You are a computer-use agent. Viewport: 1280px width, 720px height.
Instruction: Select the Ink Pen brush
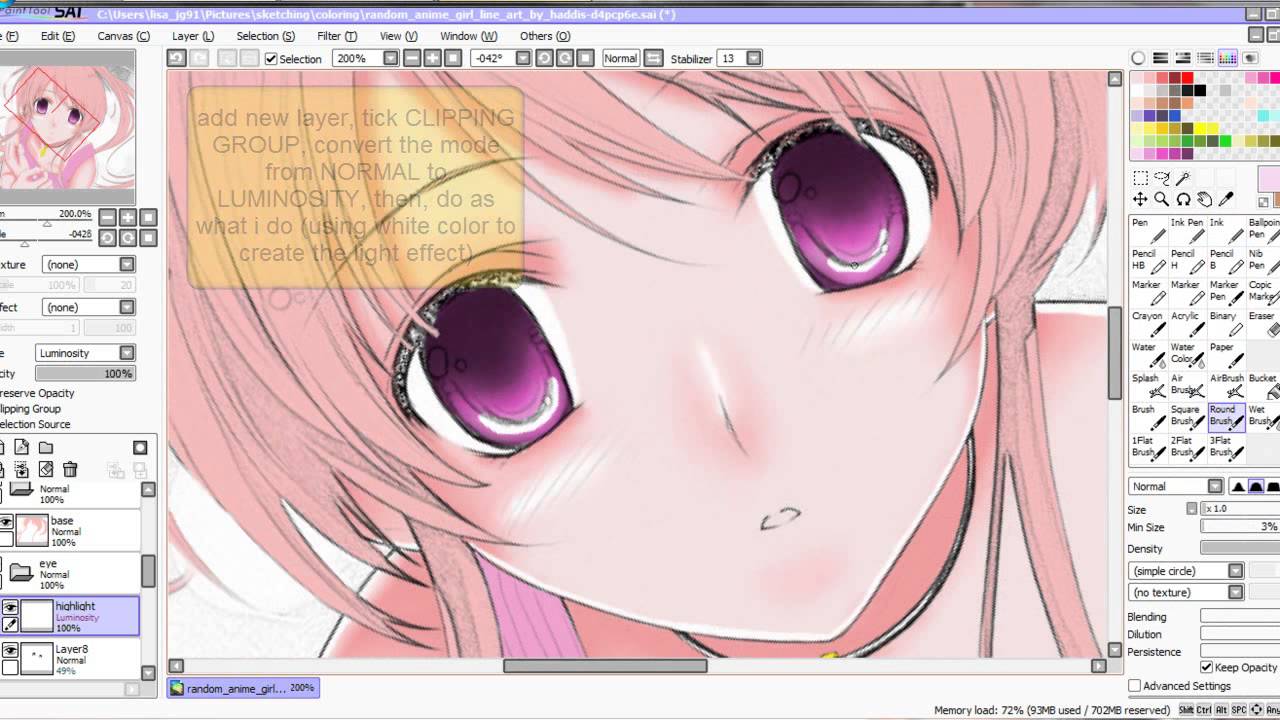[x=1186, y=229]
